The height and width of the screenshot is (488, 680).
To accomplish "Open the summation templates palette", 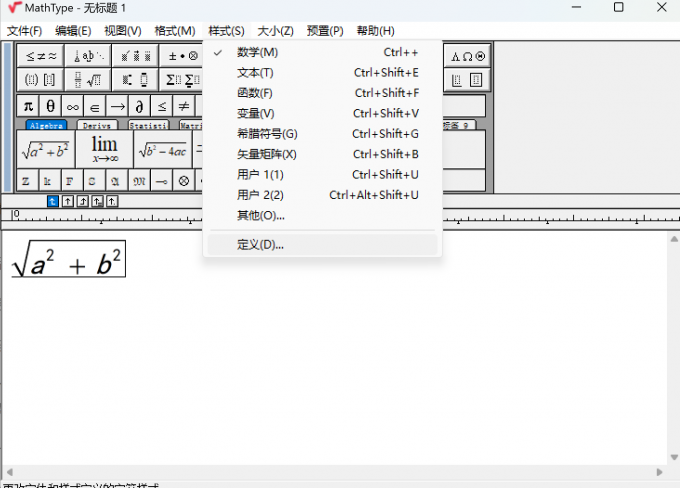I will (182, 80).
